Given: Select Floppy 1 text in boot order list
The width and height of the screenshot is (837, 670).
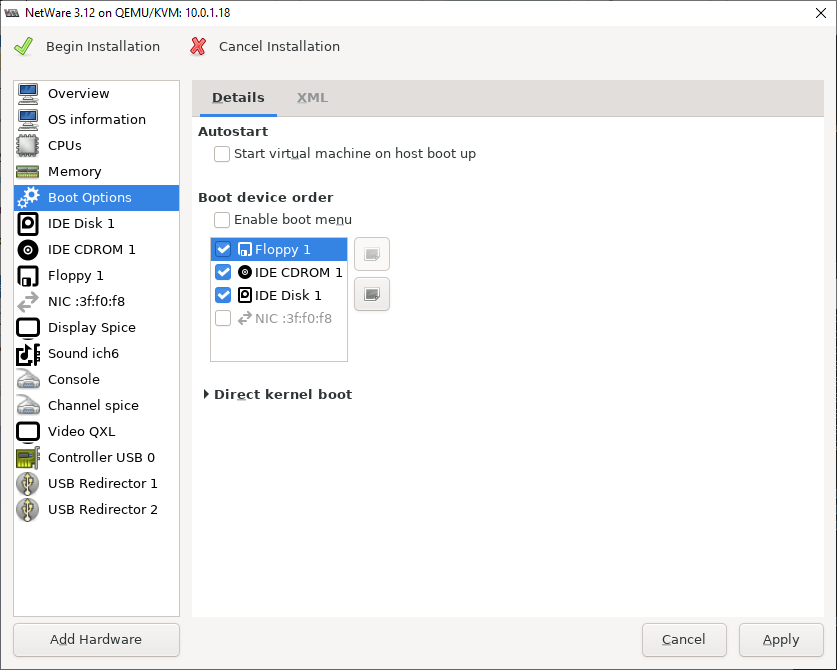Looking at the screenshot, I should pyautogui.click(x=282, y=249).
